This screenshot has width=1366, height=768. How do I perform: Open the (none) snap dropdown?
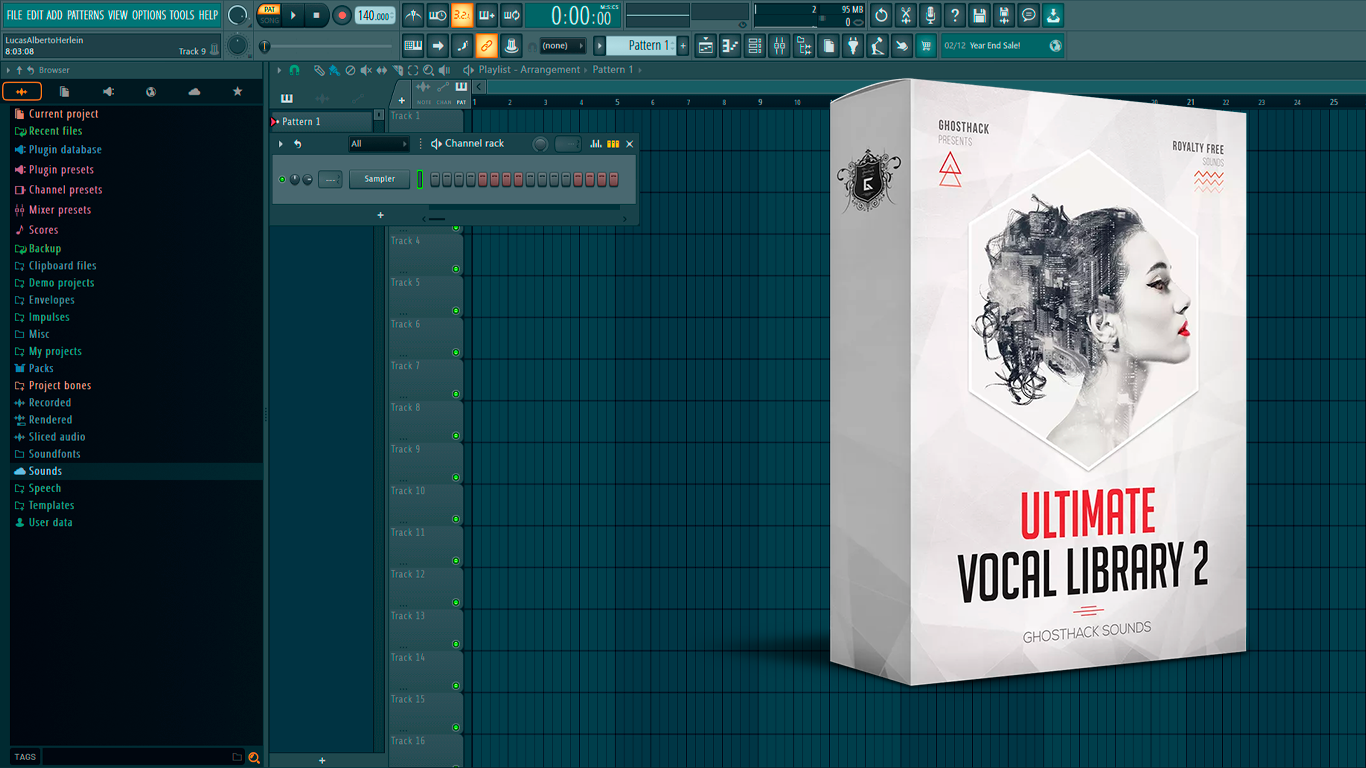tap(562, 46)
